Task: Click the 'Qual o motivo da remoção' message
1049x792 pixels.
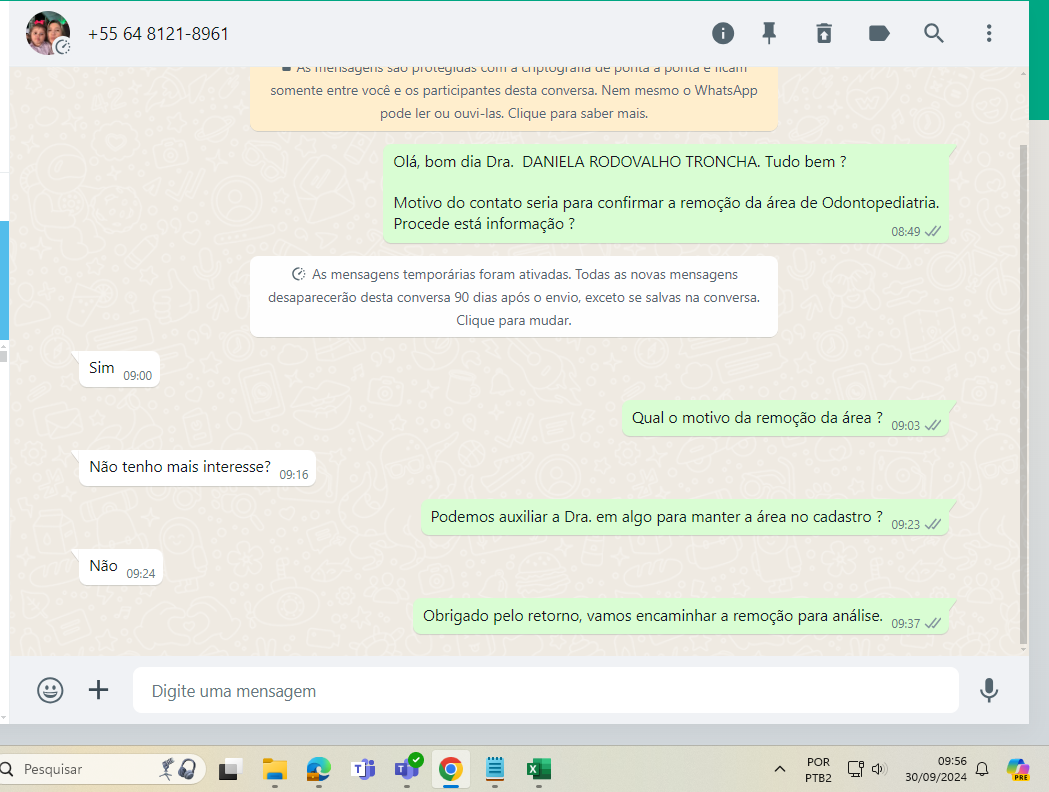Action: [785, 419]
